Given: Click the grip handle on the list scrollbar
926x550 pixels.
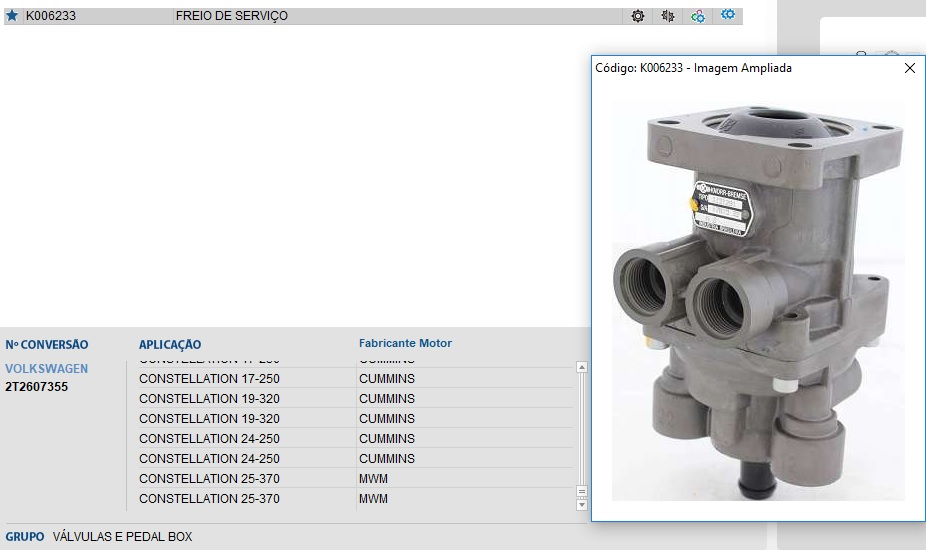Looking at the screenshot, I should (x=582, y=491).
